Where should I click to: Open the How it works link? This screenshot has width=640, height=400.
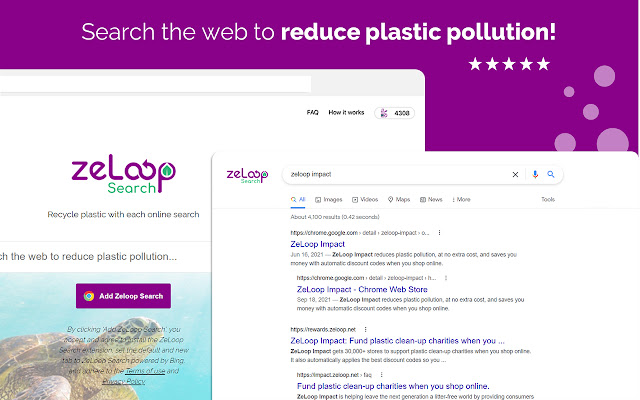(x=346, y=113)
